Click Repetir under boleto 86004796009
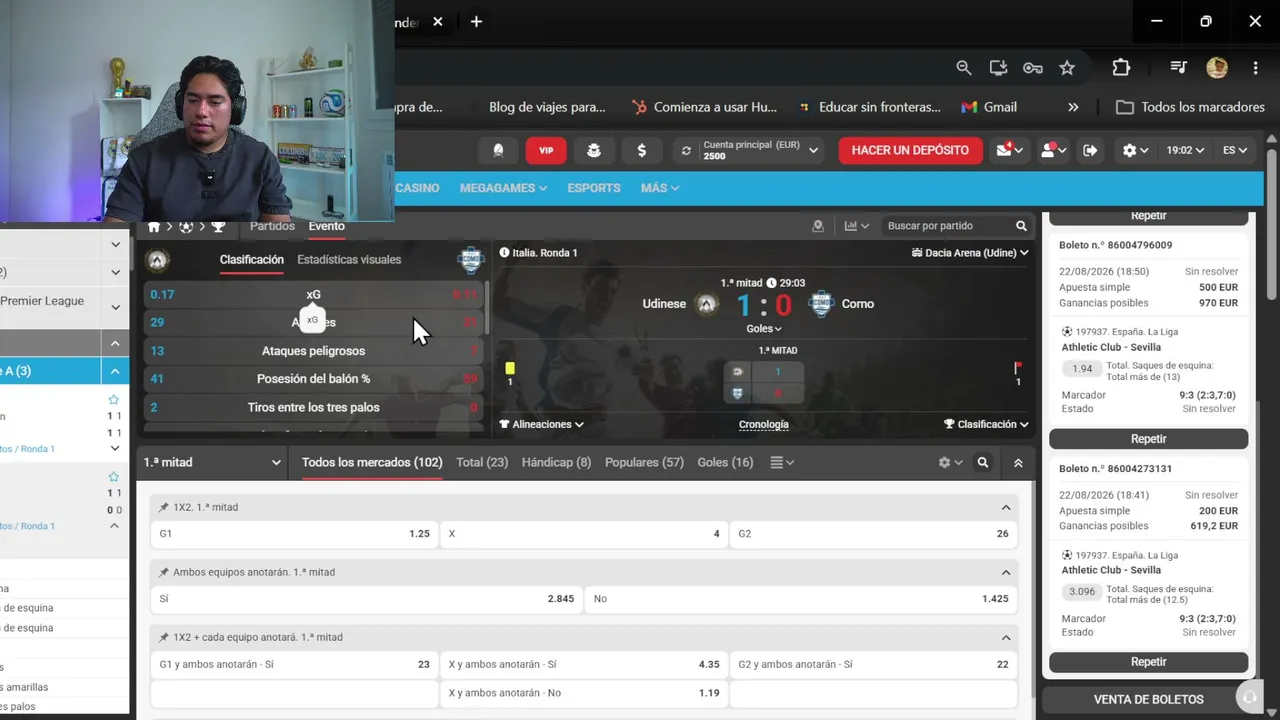 click(1148, 439)
